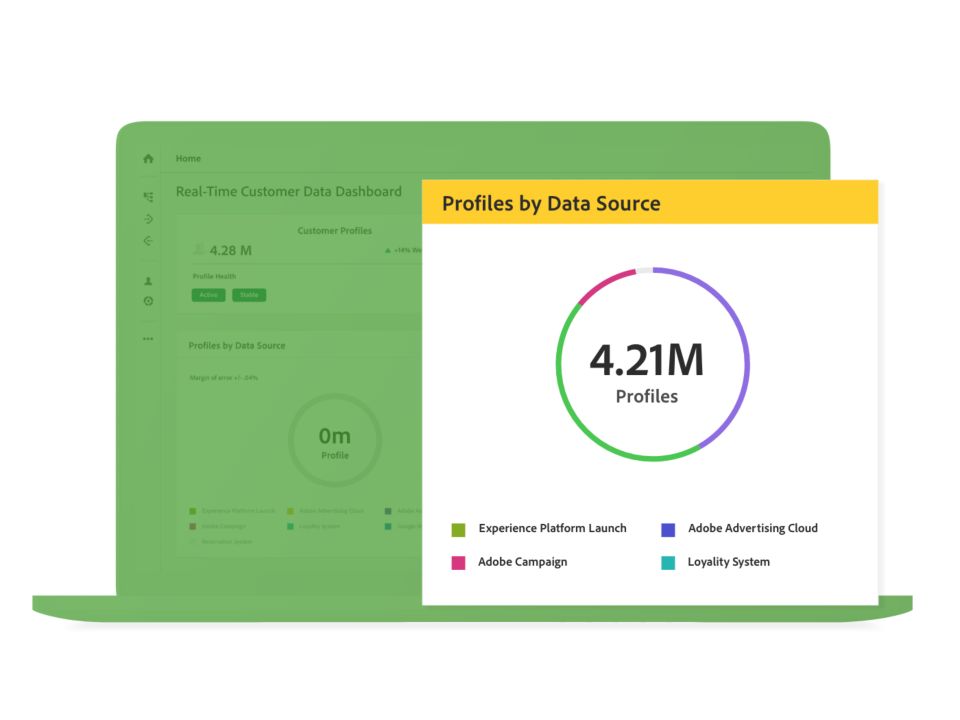Click the background Profiles by Data Source heading

pos(237,345)
